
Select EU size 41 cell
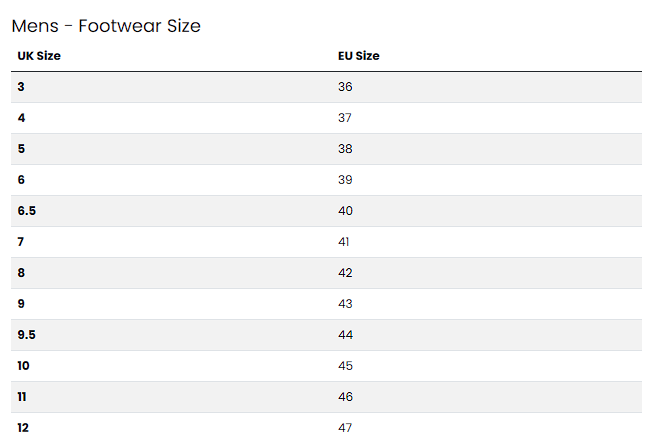tap(345, 242)
